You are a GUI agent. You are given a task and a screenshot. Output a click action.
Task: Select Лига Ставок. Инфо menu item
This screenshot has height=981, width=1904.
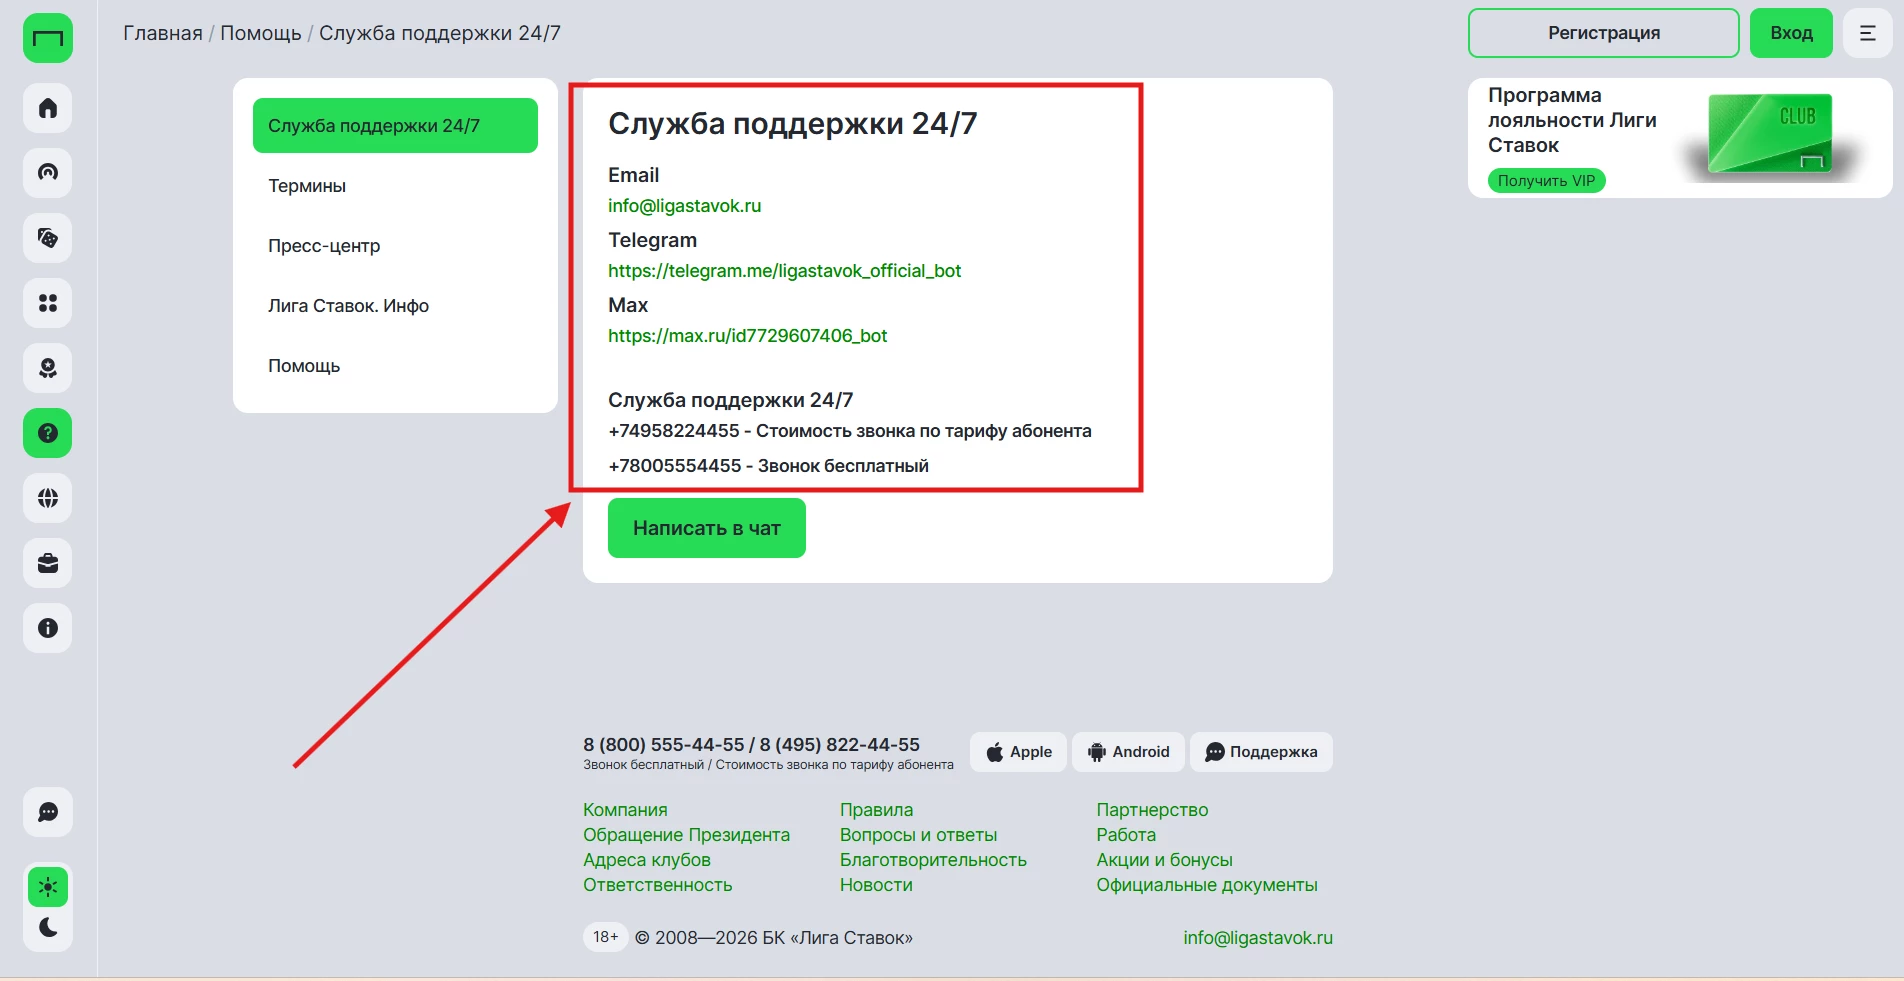click(395, 306)
